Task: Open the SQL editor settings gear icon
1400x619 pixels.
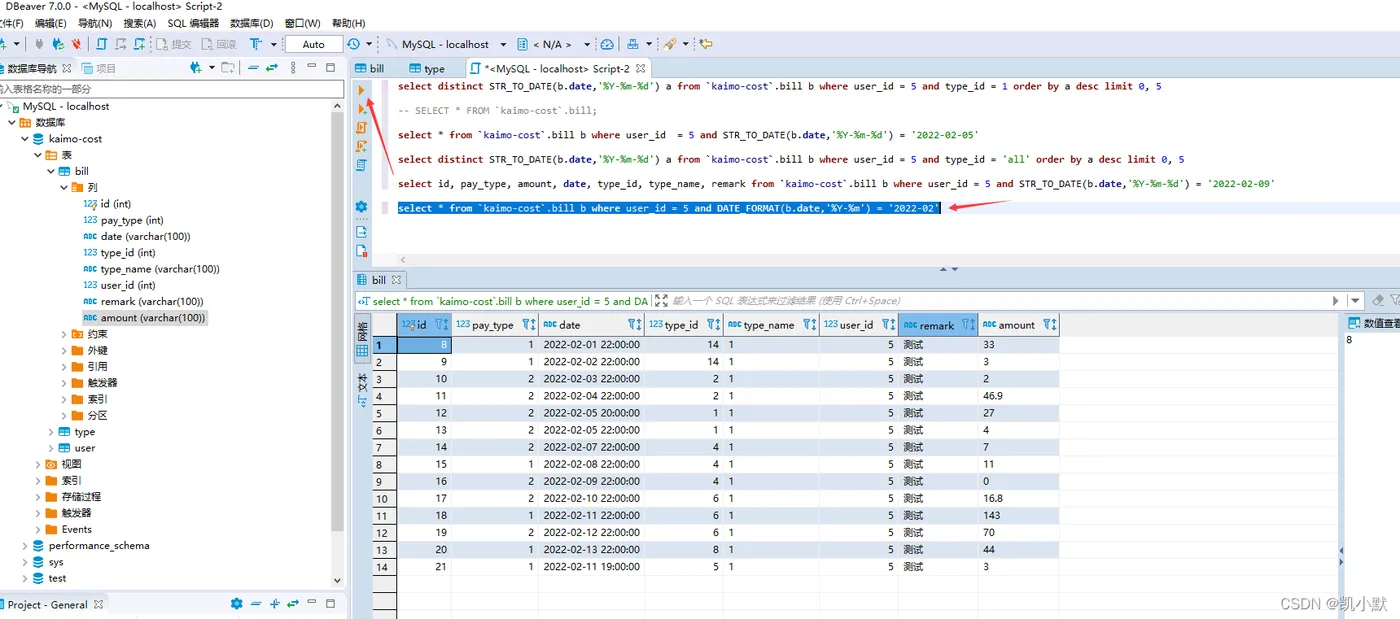Action: tap(362, 207)
